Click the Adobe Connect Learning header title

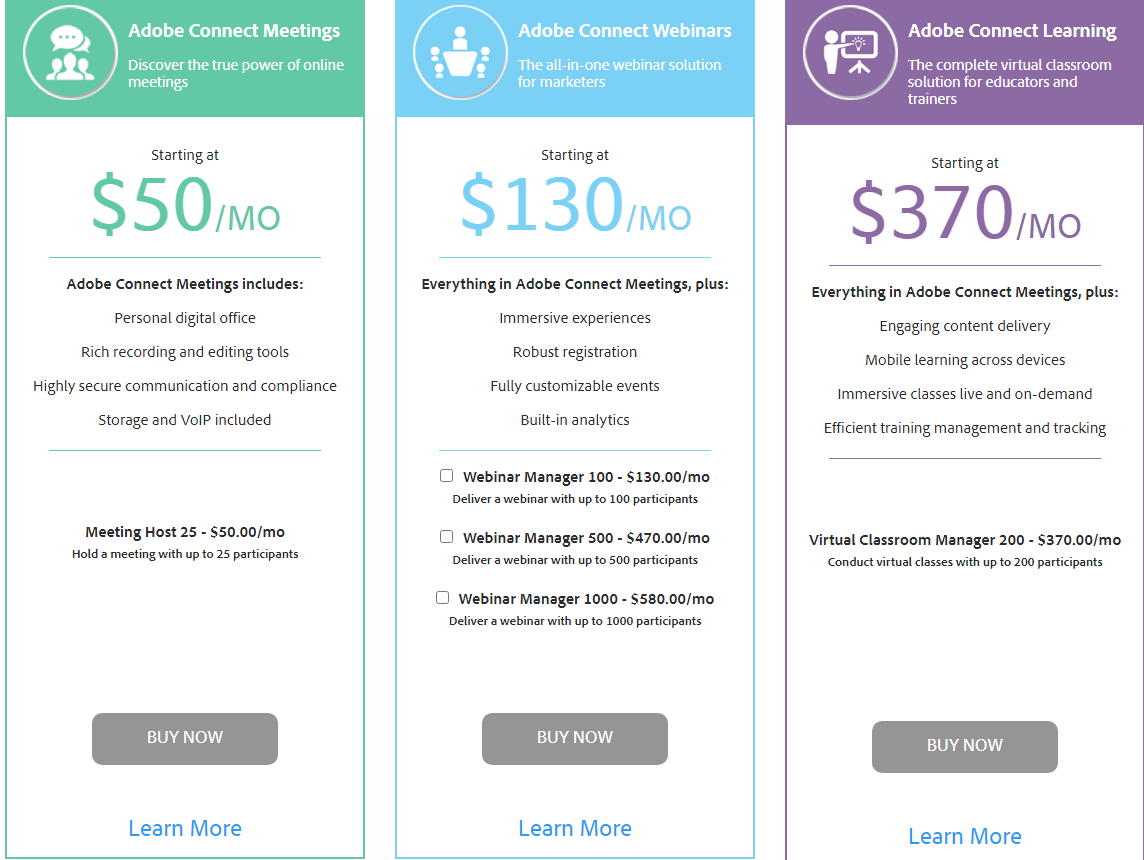coord(1012,31)
